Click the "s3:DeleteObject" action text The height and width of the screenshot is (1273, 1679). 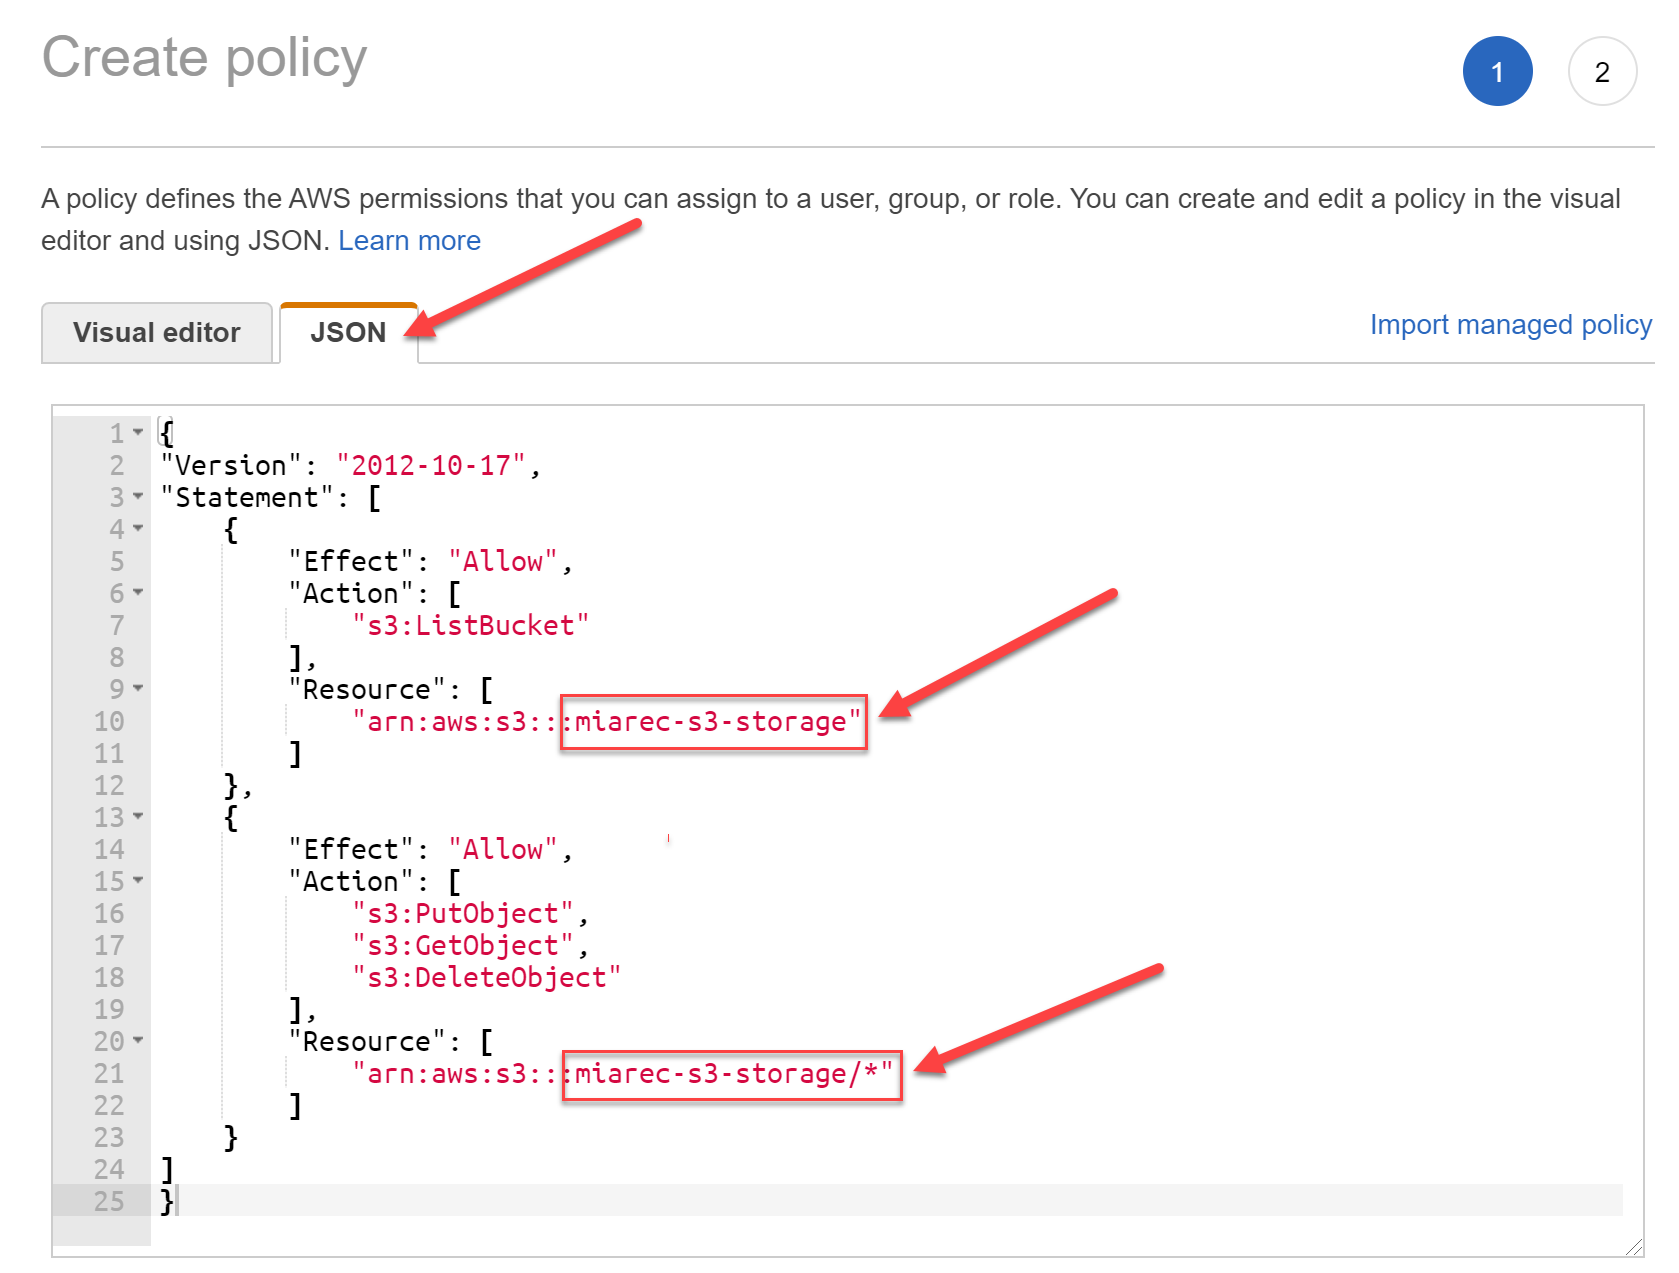(486, 977)
